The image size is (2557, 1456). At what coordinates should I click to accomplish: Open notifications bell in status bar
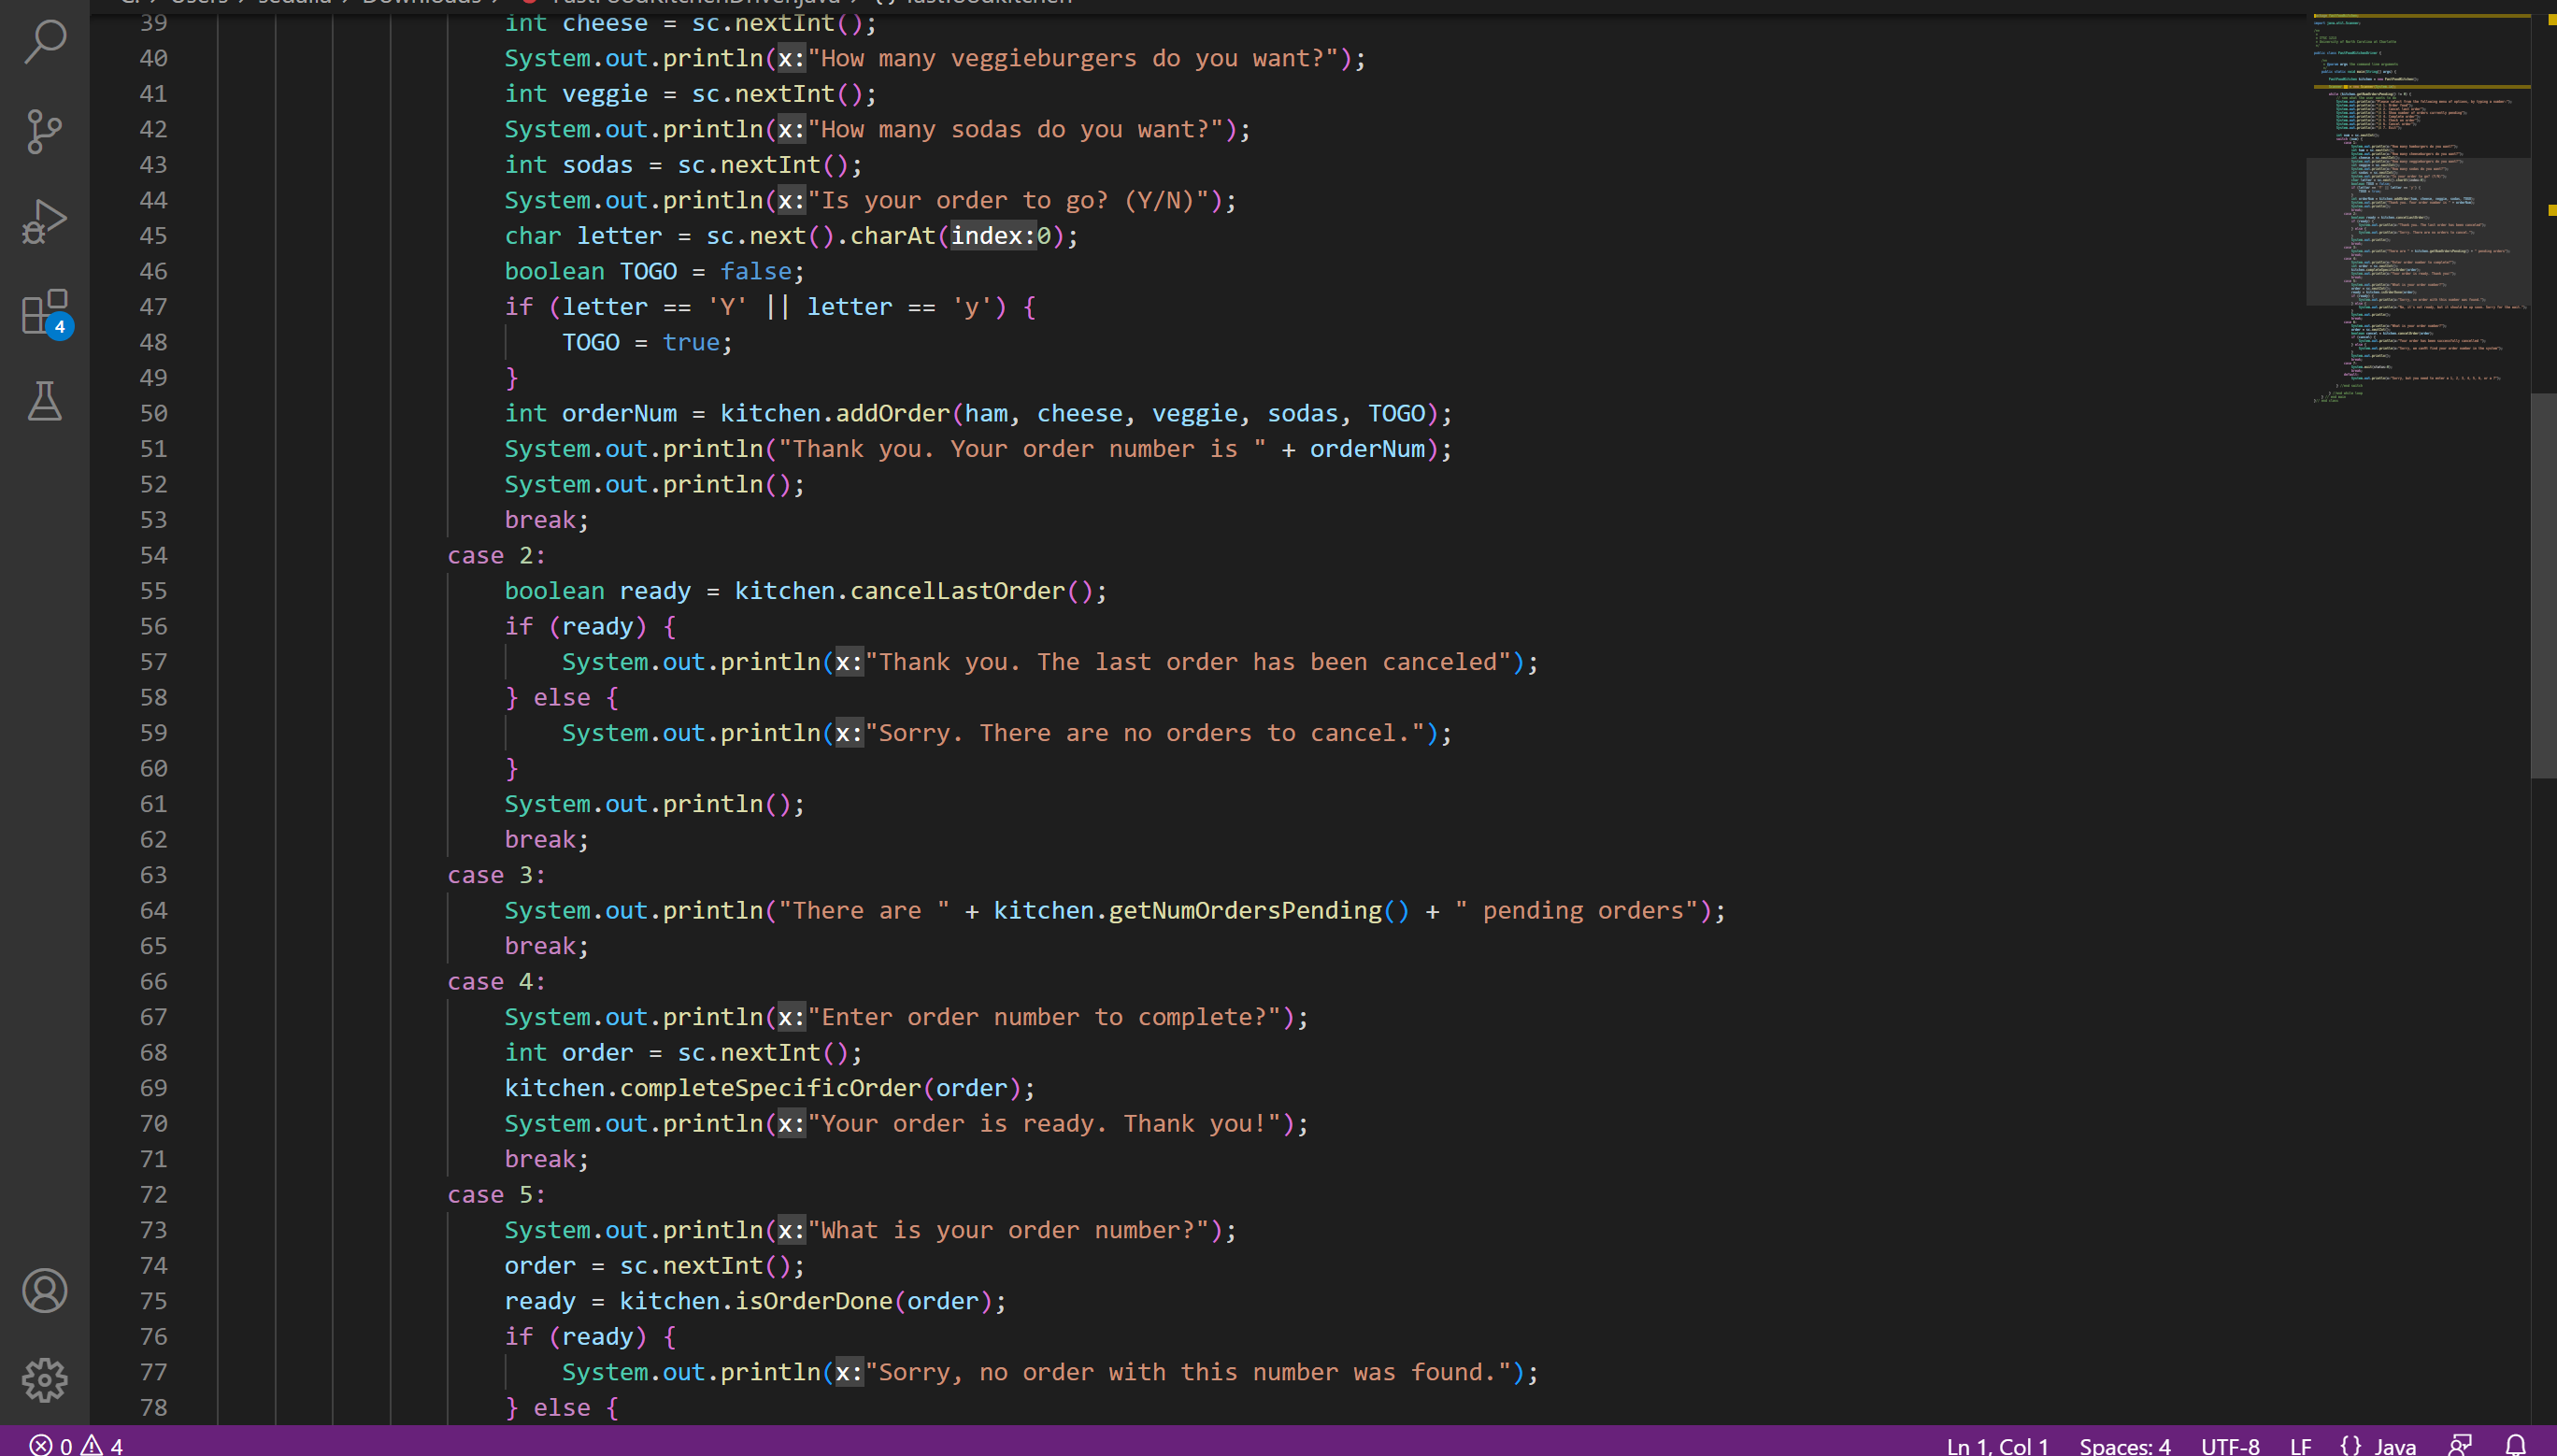[x=2515, y=1444]
